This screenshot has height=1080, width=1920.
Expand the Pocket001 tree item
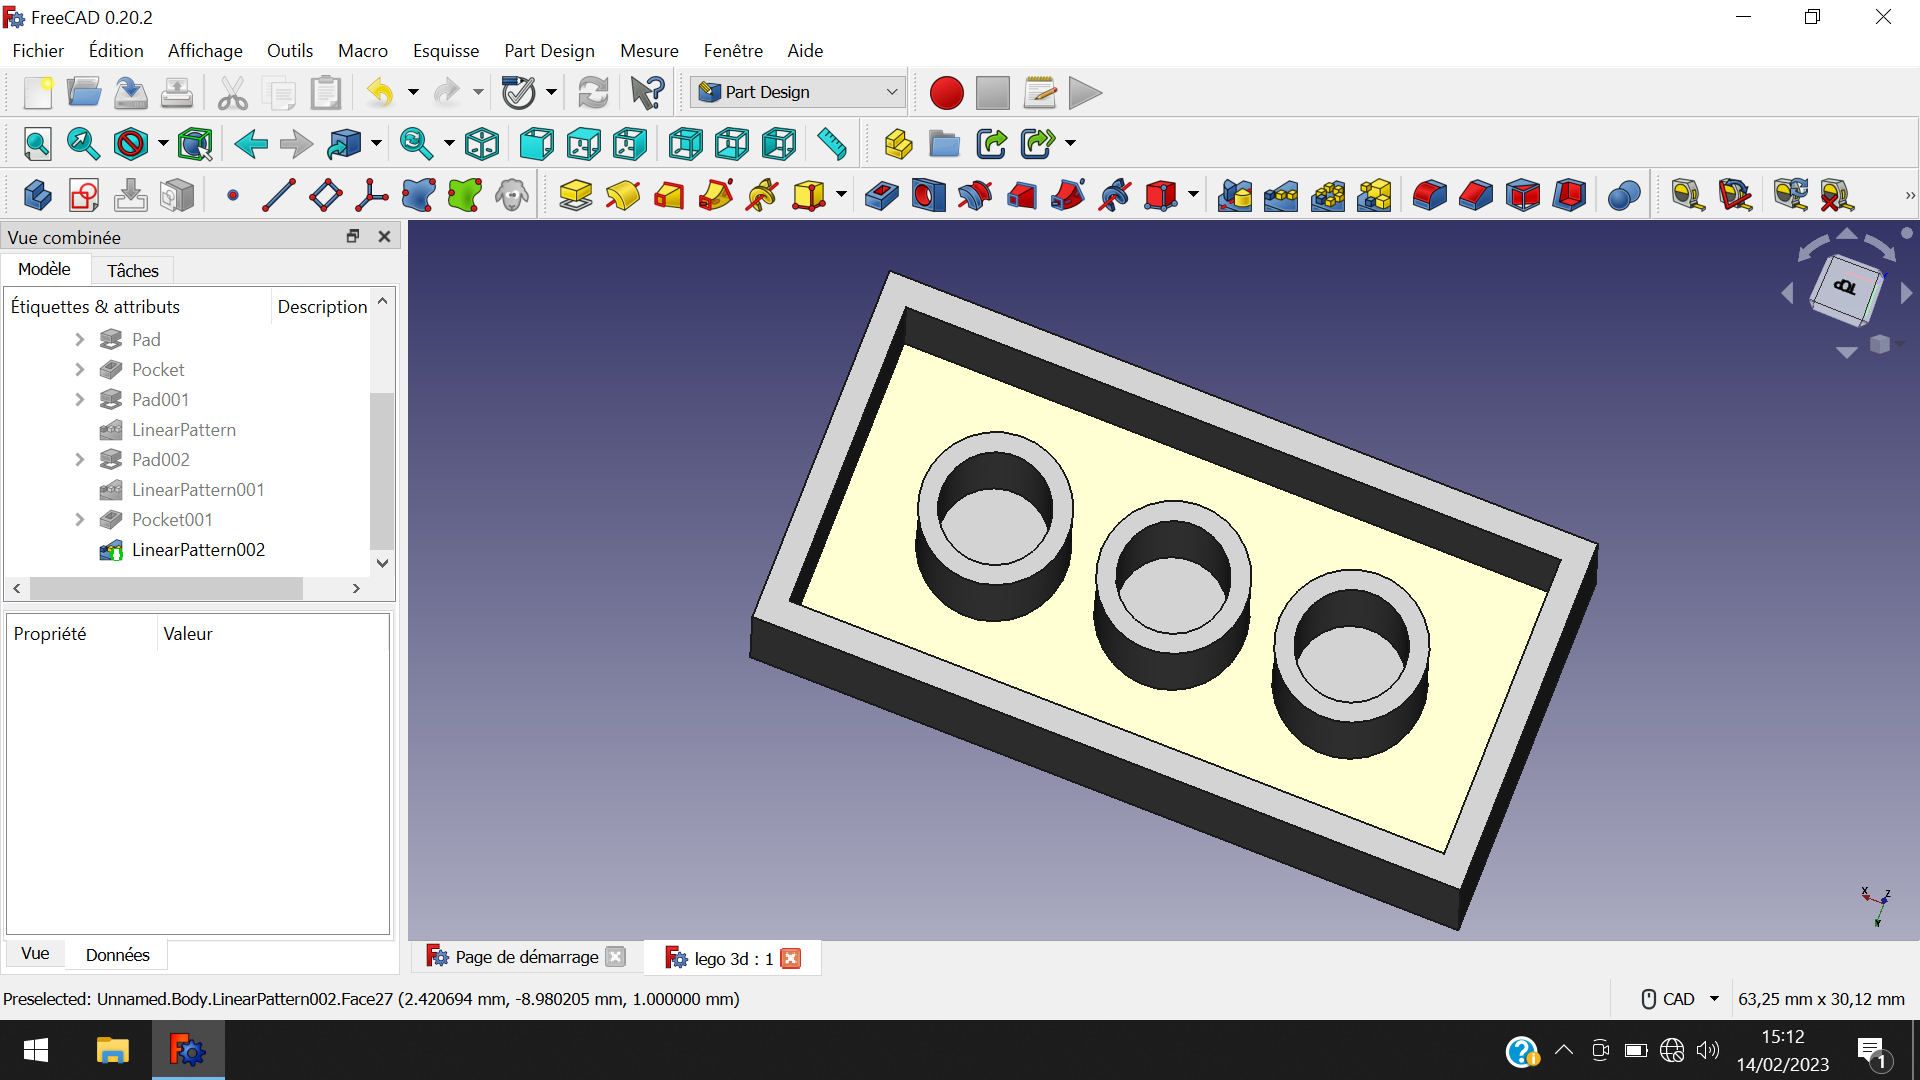(80, 520)
